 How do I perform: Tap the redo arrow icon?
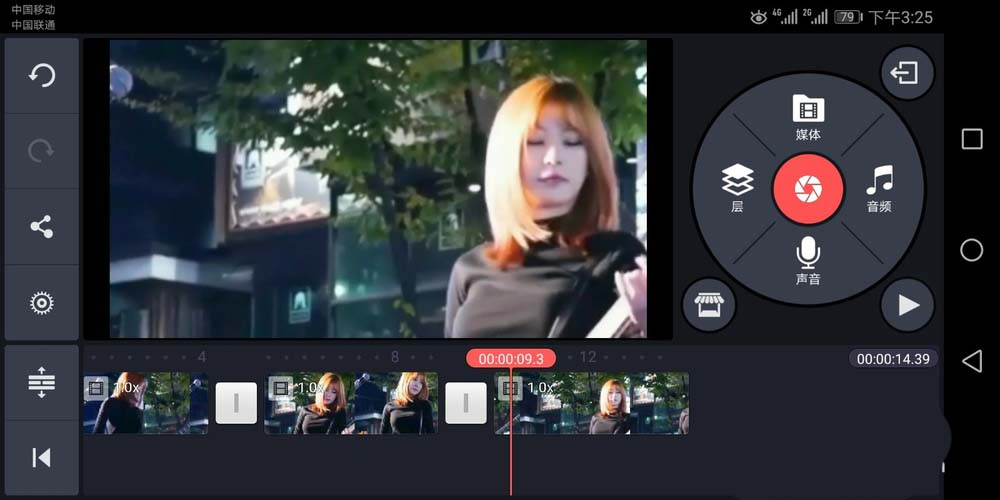coord(41,151)
